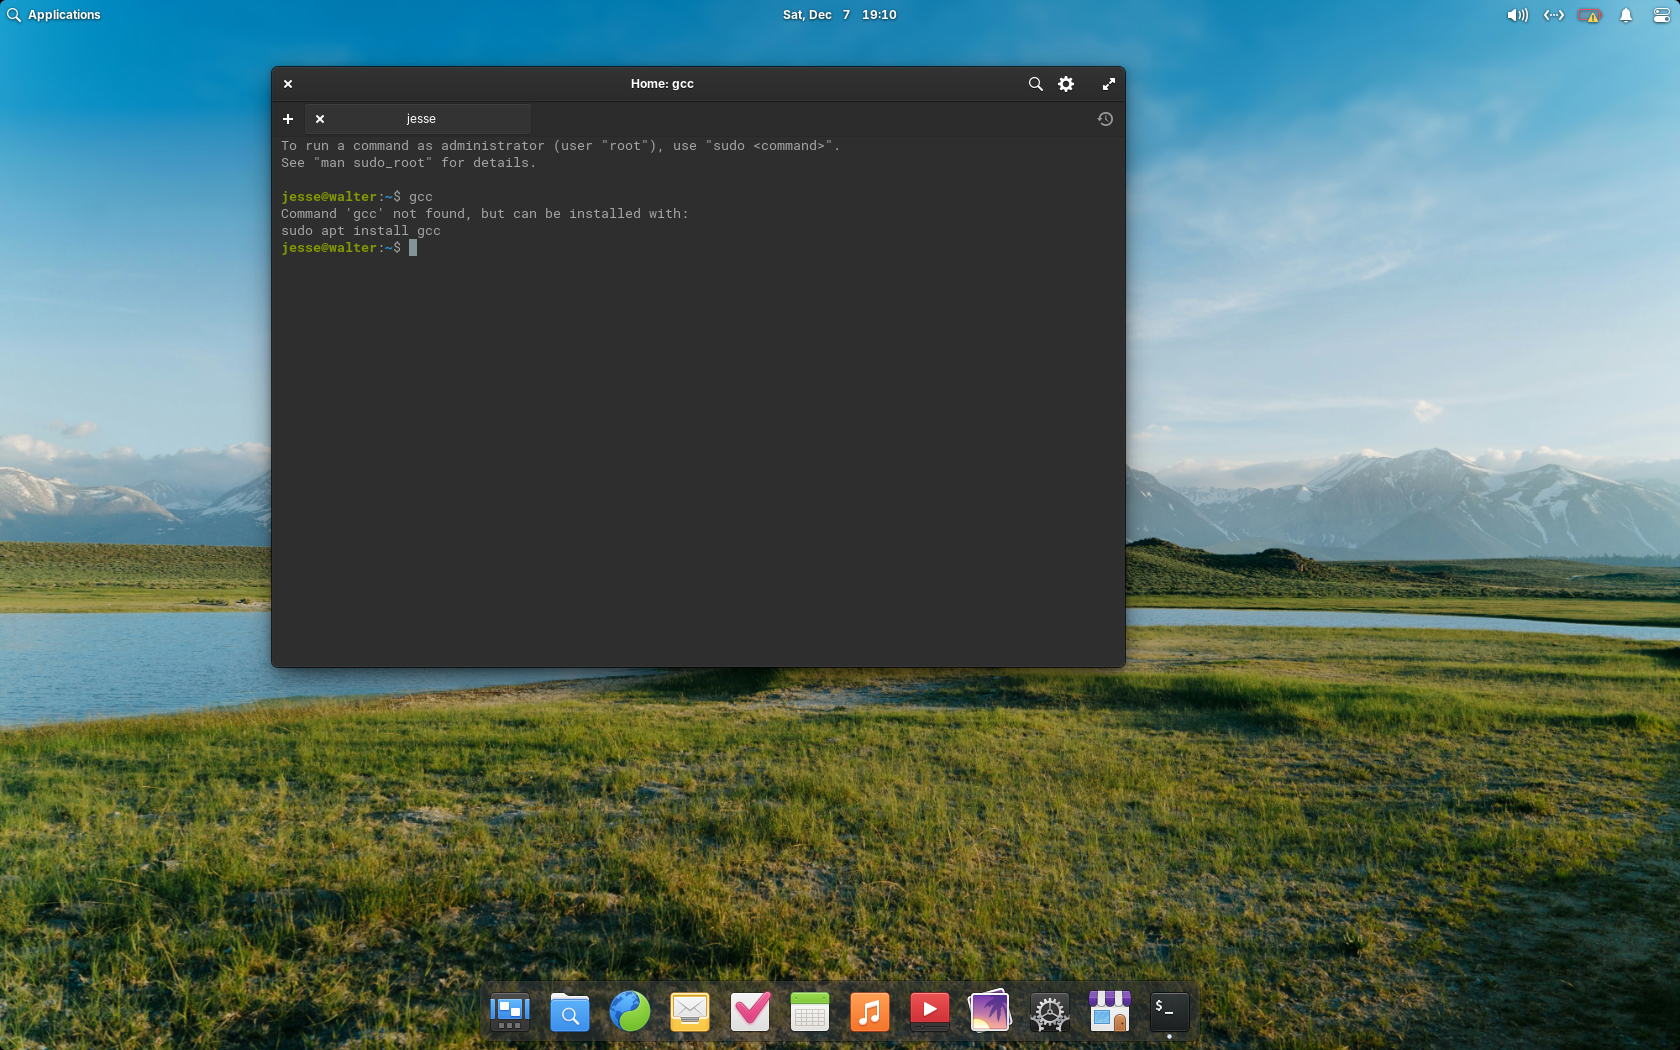Launch Videos from the dock

click(x=930, y=1012)
